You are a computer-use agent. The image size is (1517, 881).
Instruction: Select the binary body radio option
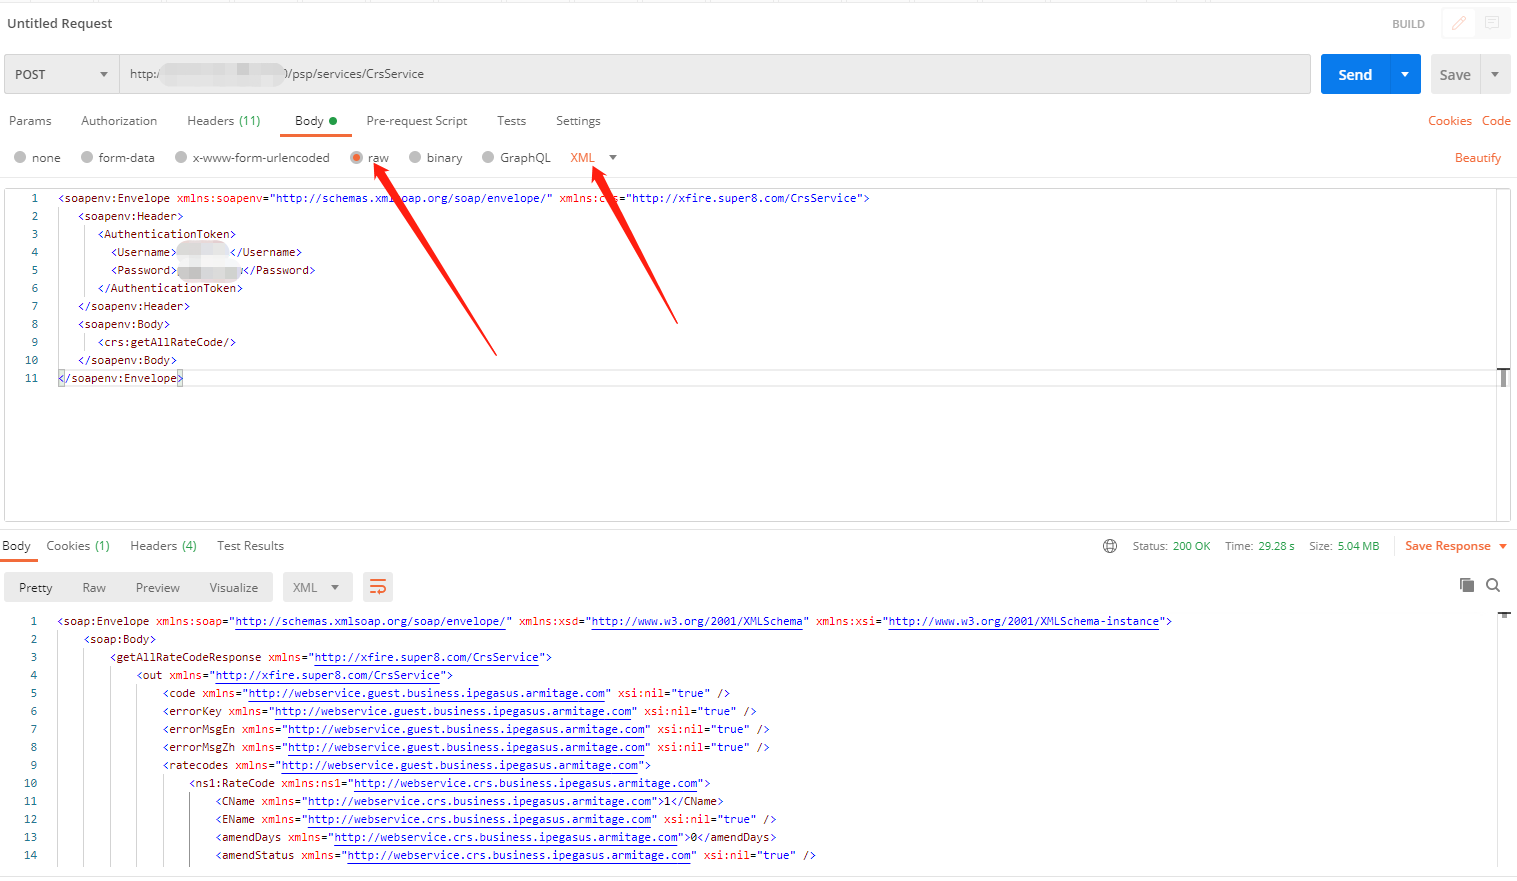coord(415,158)
